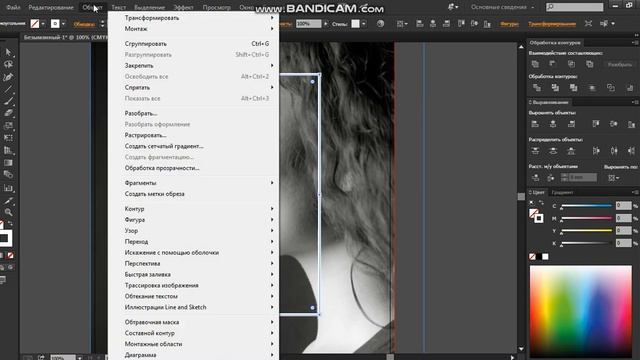This screenshot has height=360, width=640.
Task: Click the Crop pathfinder icon
Action: coord(592,88)
